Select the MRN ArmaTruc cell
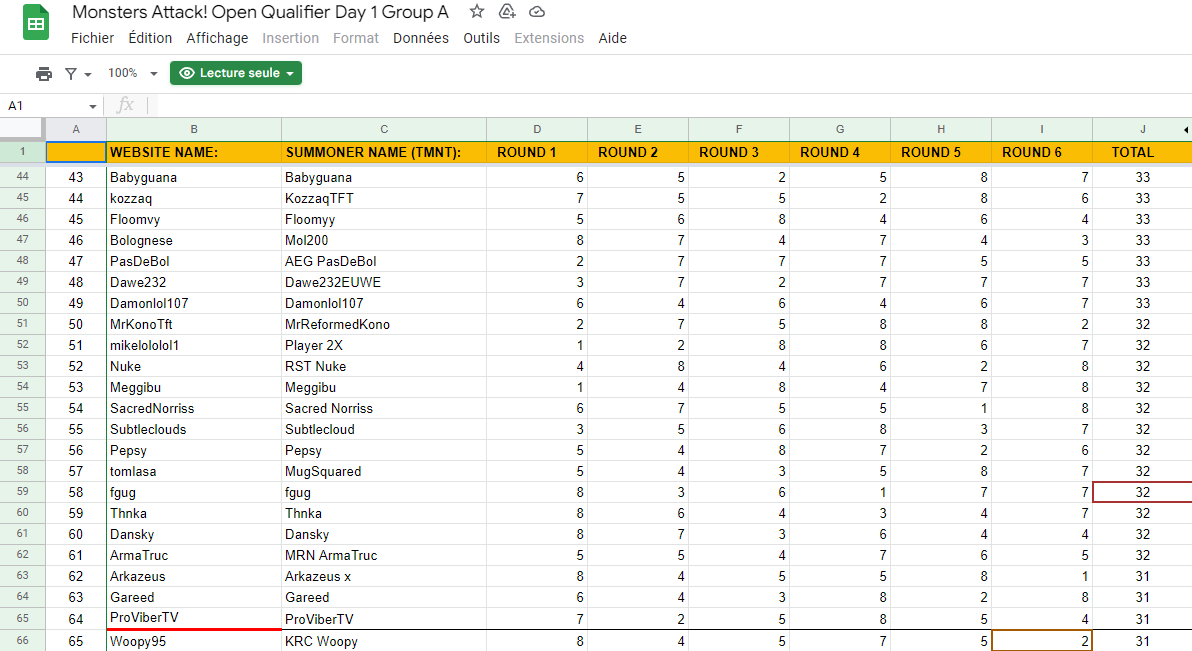 (384, 555)
